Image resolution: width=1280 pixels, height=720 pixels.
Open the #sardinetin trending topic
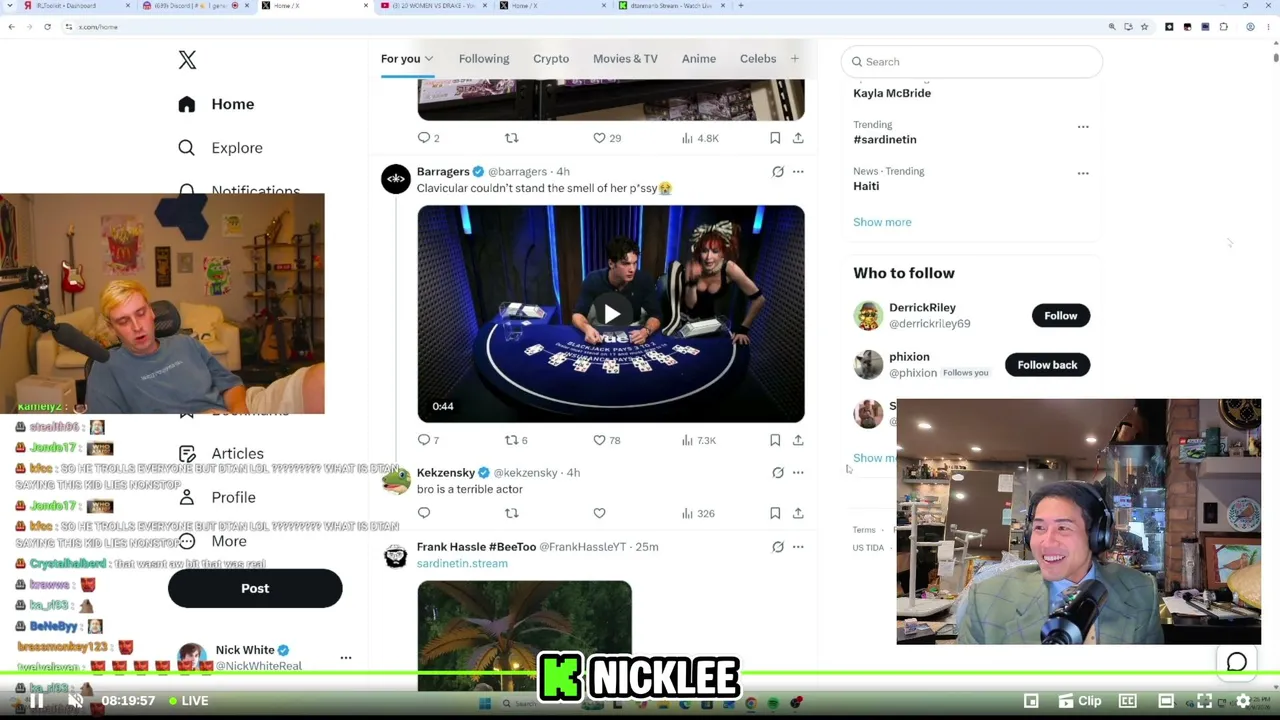pyautogui.click(x=885, y=140)
